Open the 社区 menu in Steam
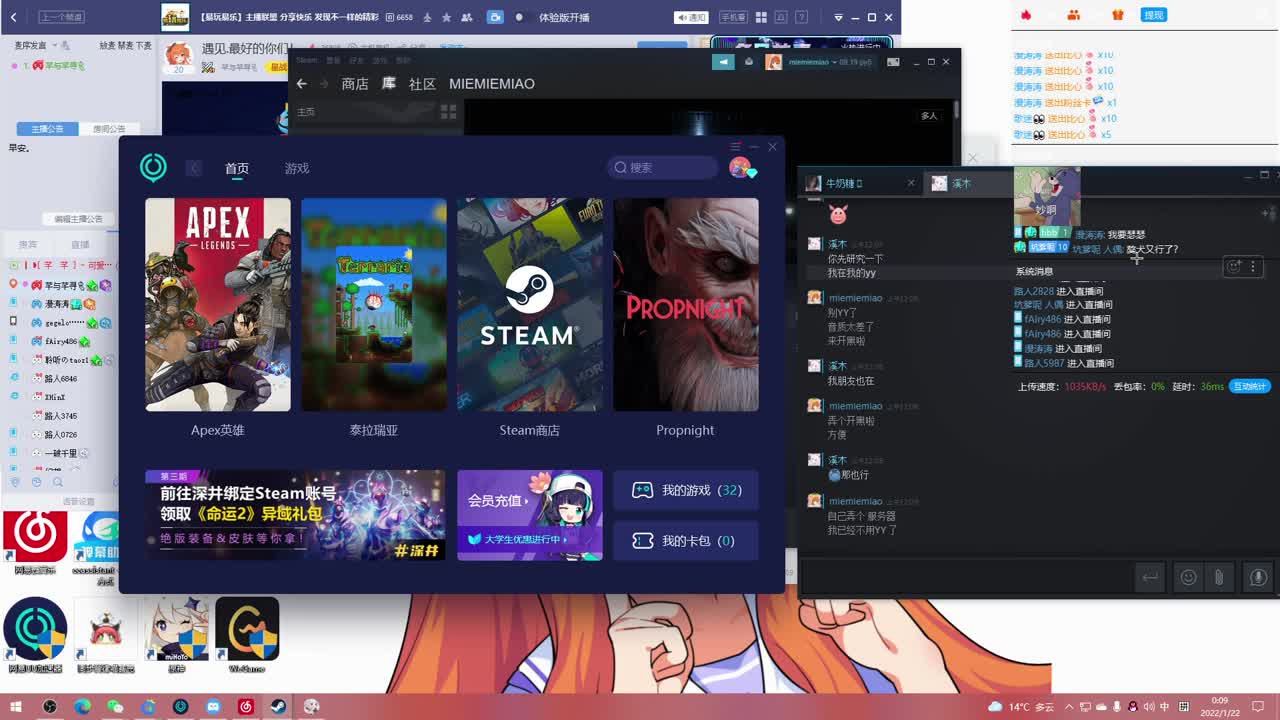Viewport: 1280px width, 720px height. [x=422, y=84]
